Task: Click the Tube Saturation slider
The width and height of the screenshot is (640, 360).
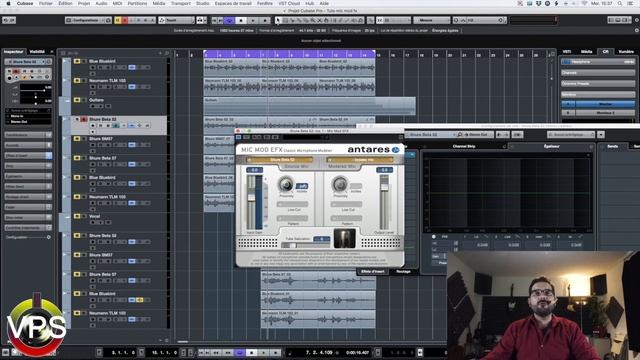Action: tap(305, 245)
